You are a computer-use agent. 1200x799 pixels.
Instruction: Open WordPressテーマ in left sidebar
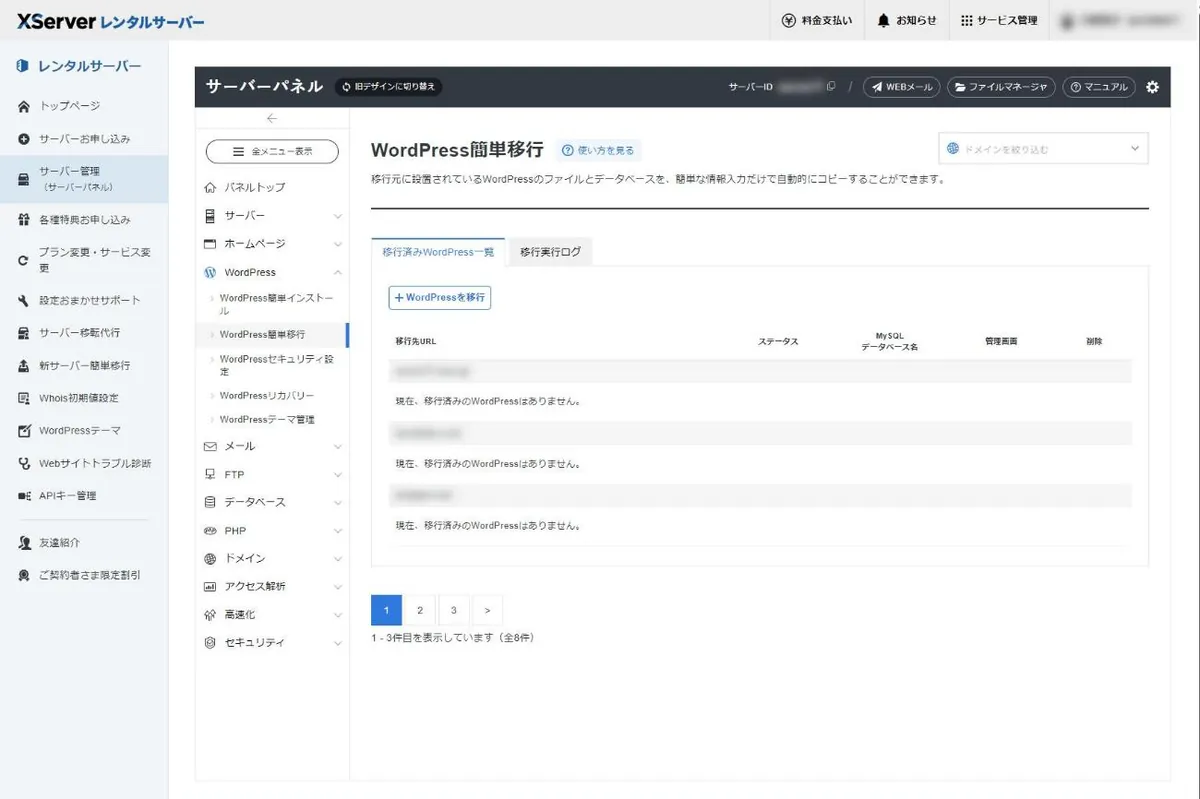[x=84, y=431]
